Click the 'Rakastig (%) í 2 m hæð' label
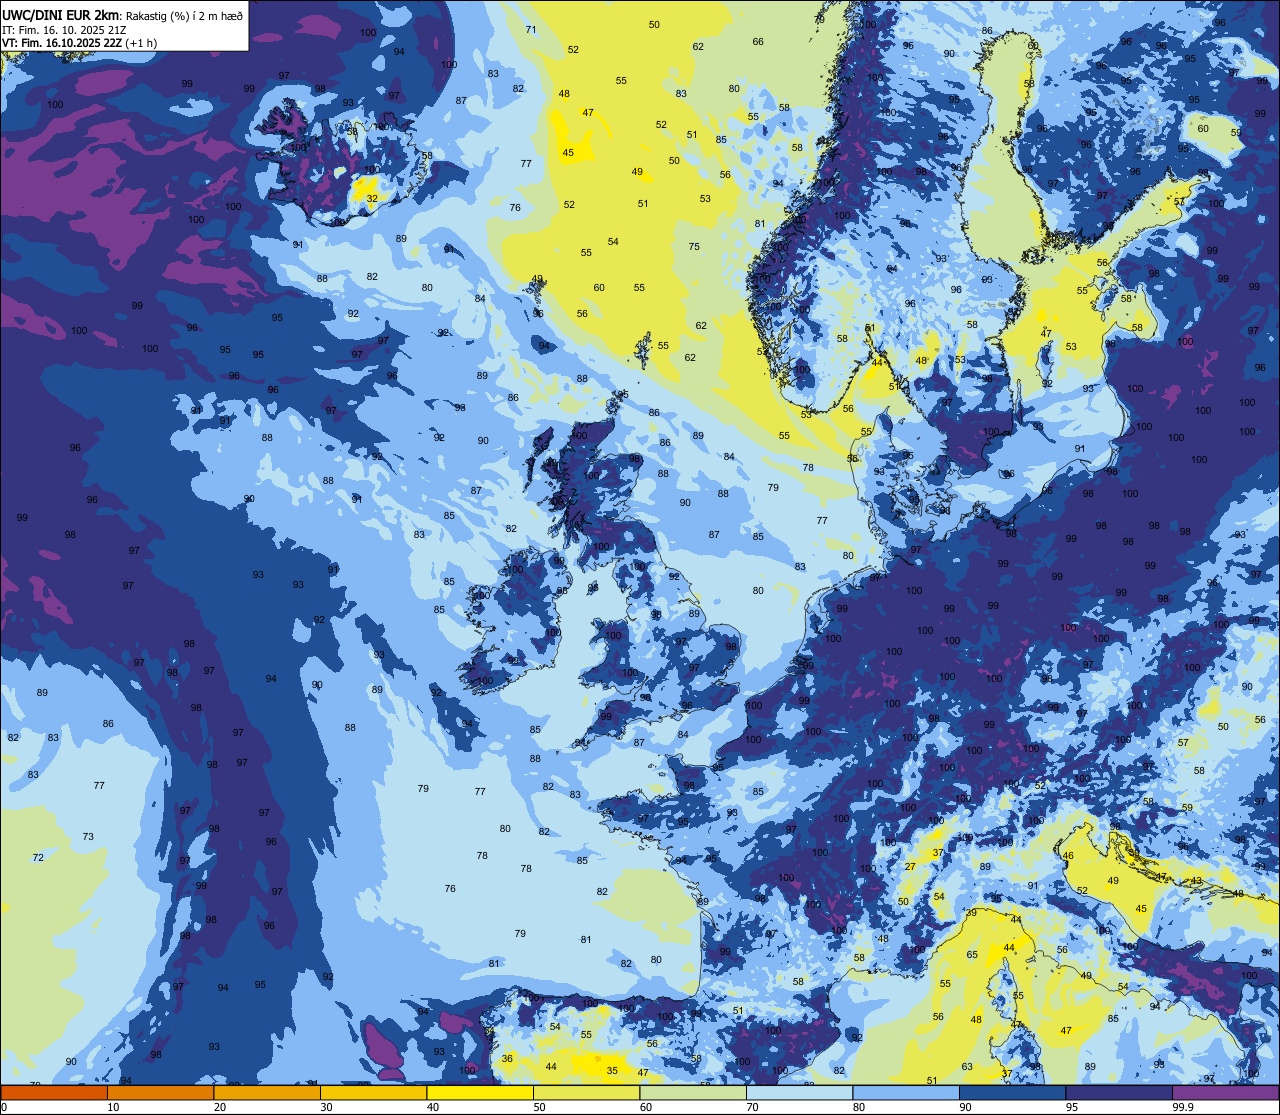The image size is (1280, 1115). [185, 15]
